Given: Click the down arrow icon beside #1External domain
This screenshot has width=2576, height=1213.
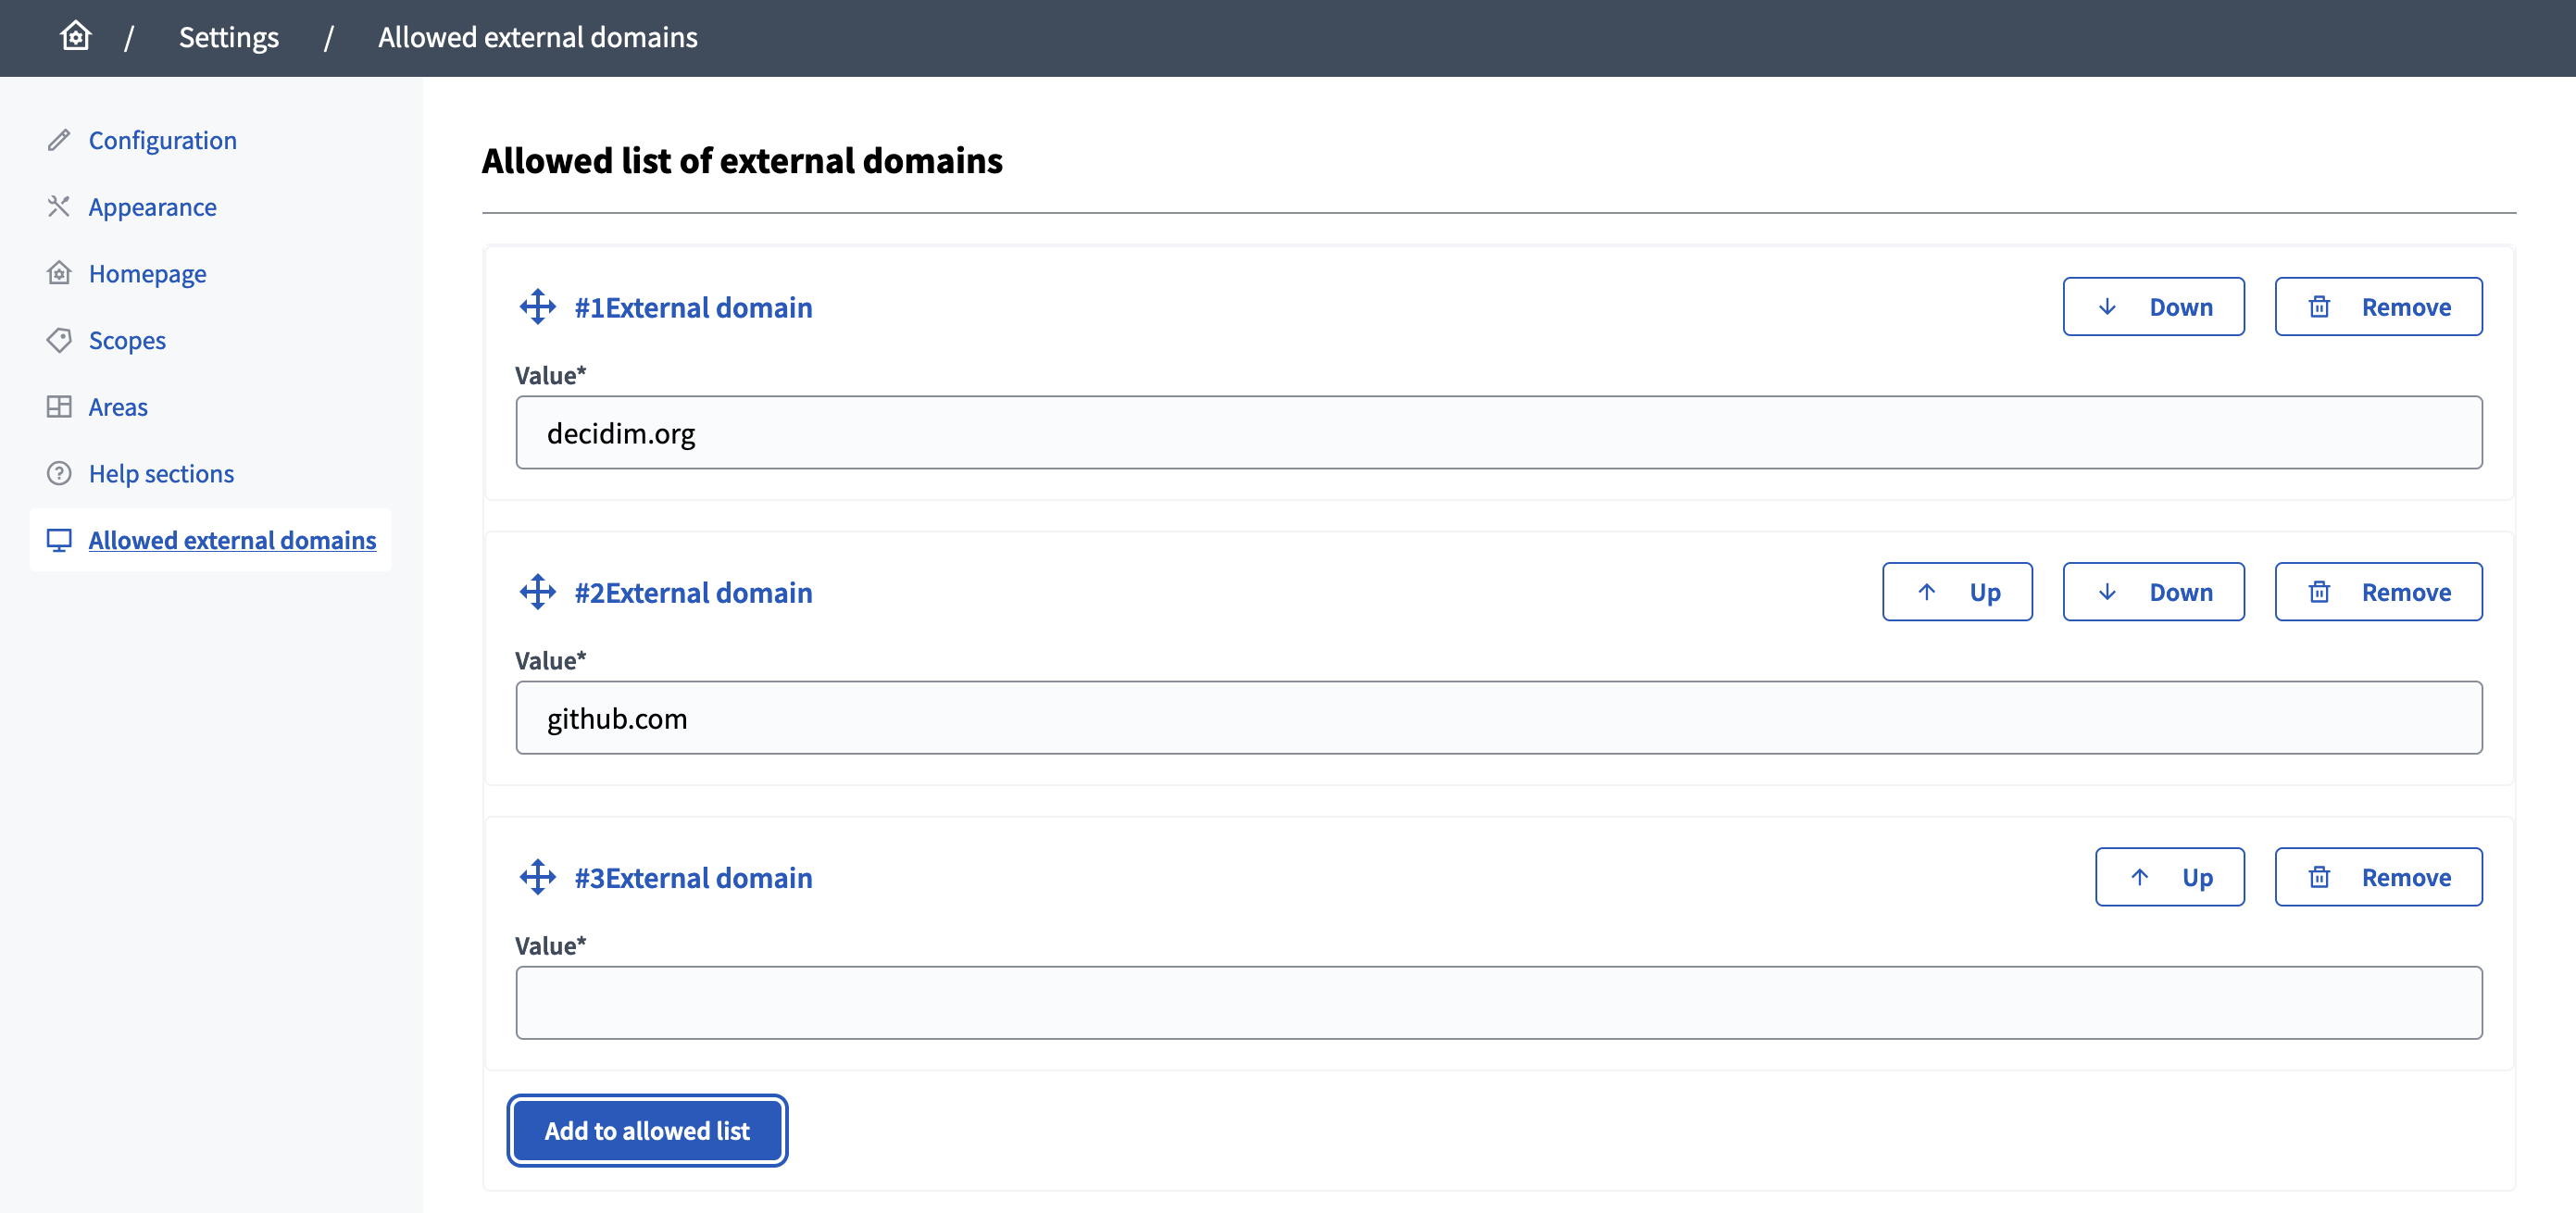Looking at the screenshot, I should click(2109, 307).
